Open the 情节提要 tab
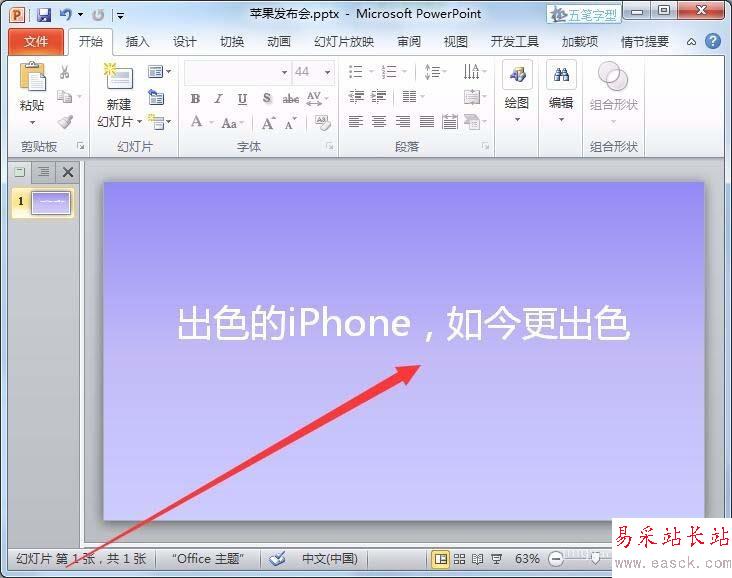 (x=645, y=42)
